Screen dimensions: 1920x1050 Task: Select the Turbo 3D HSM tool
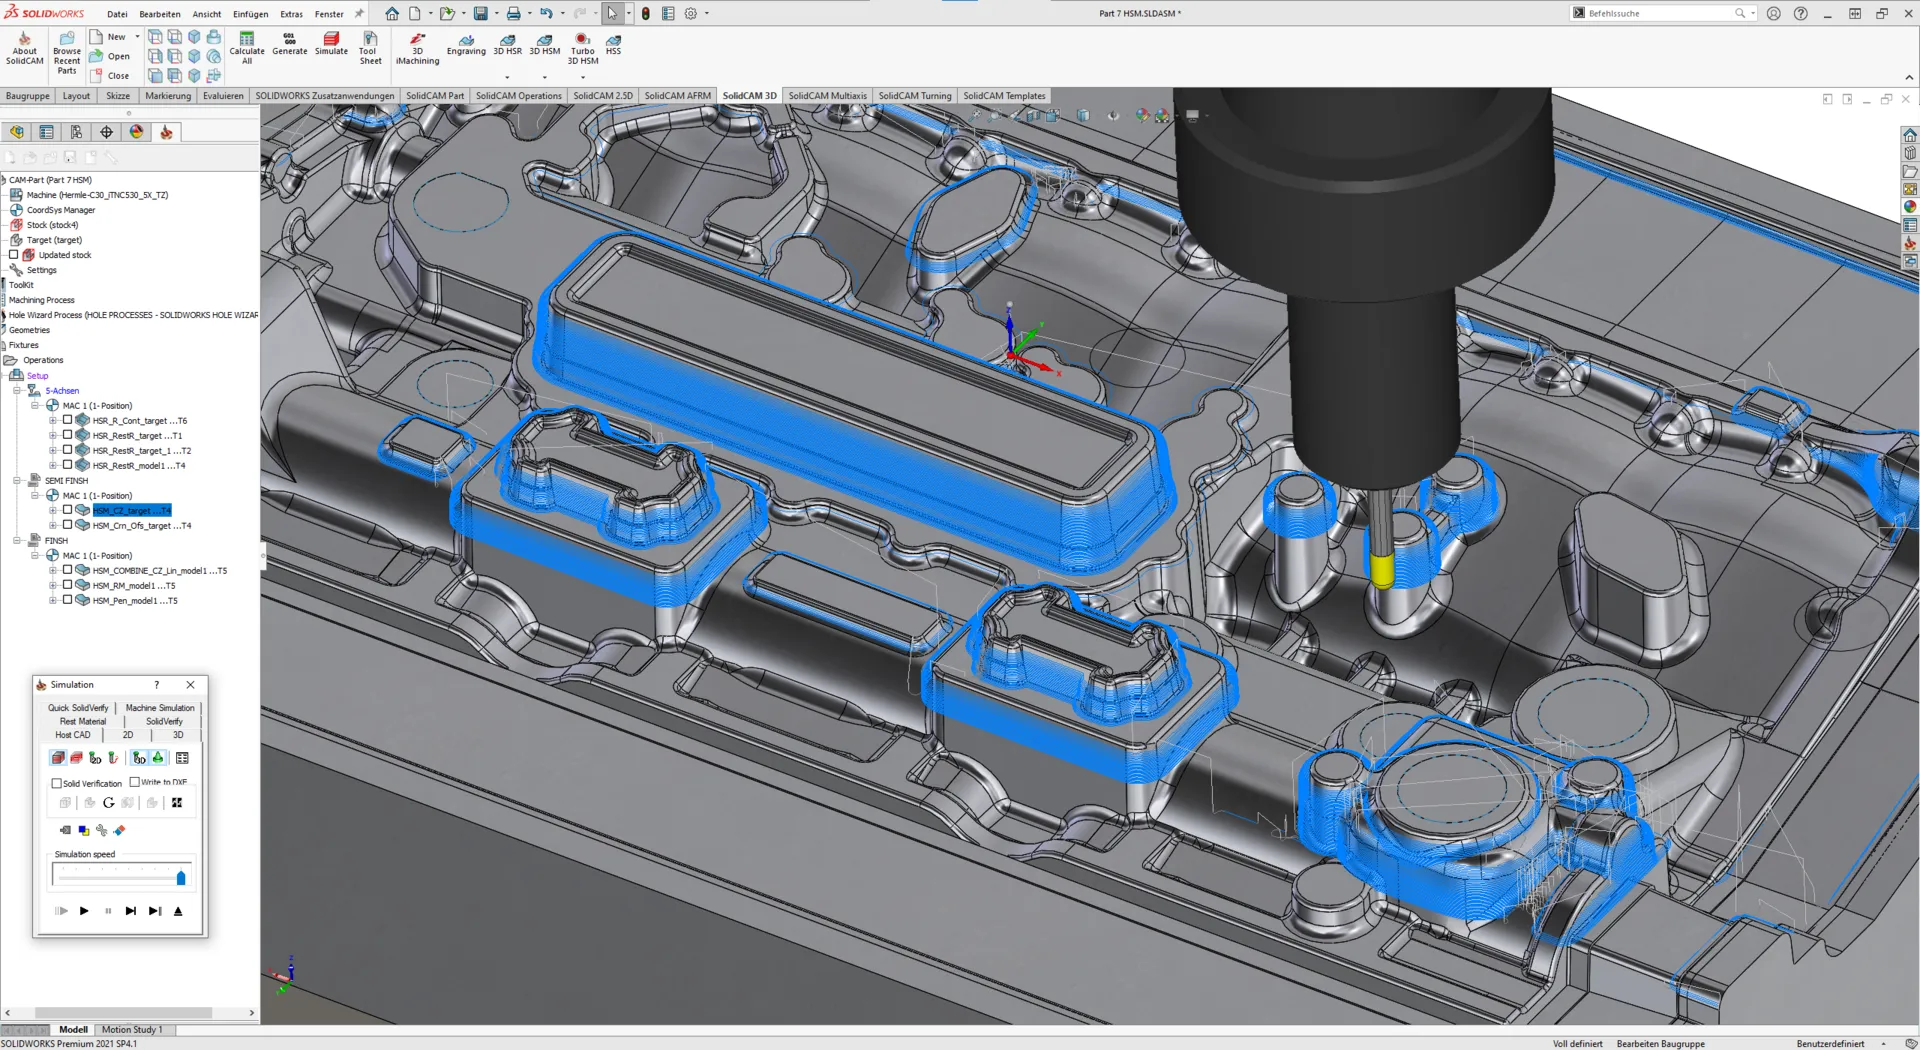click(582, 47)
